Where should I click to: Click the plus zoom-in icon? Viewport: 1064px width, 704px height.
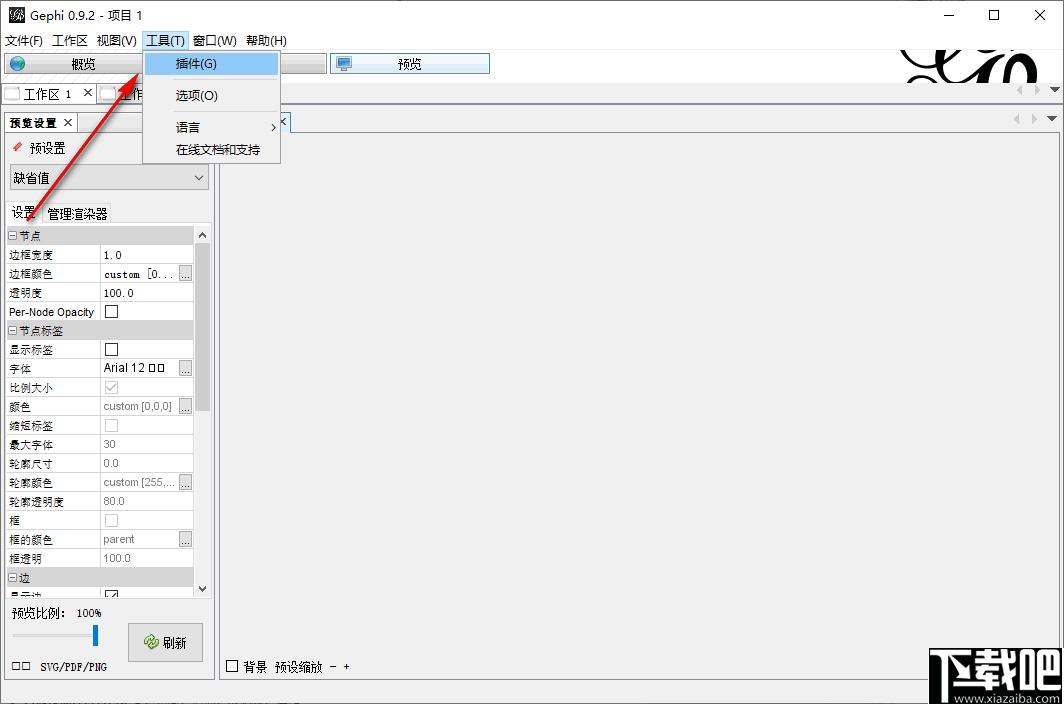347,667
